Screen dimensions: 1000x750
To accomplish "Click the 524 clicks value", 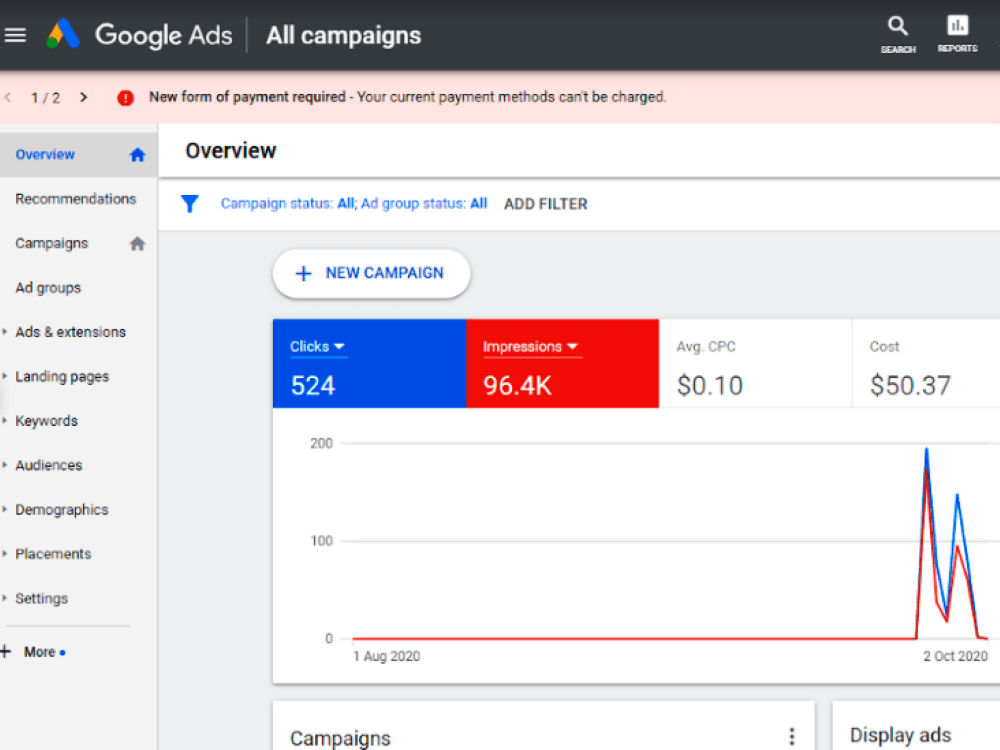I will coord(312,386).
